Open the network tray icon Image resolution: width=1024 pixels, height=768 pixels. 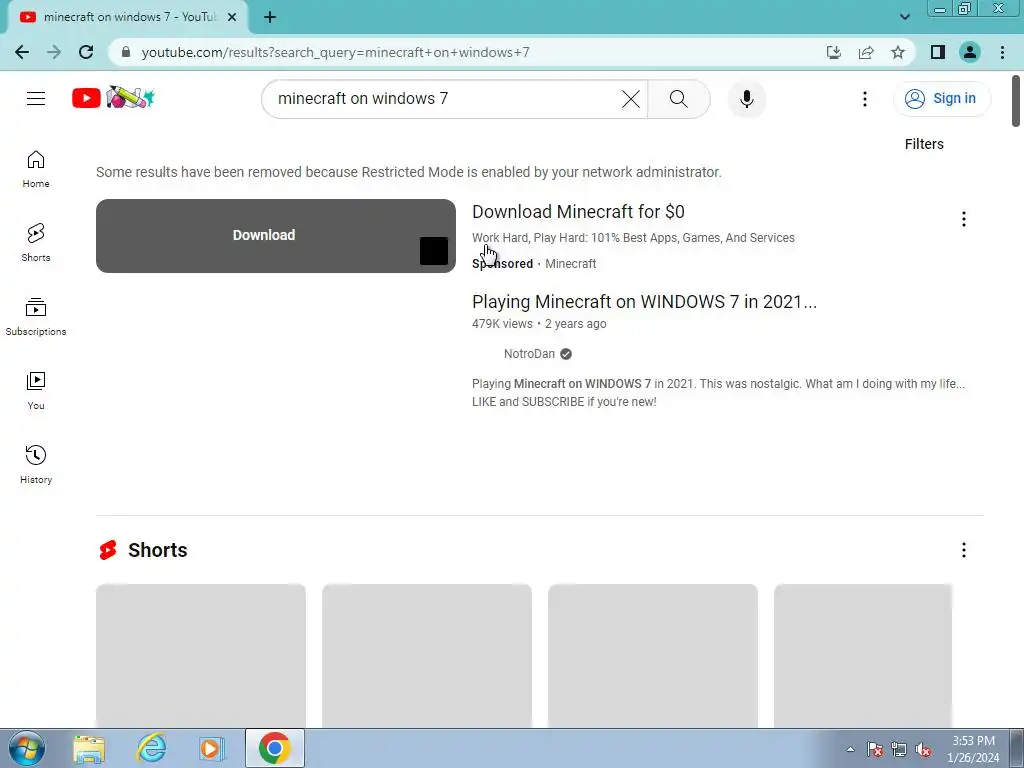(x=899, y=750)
